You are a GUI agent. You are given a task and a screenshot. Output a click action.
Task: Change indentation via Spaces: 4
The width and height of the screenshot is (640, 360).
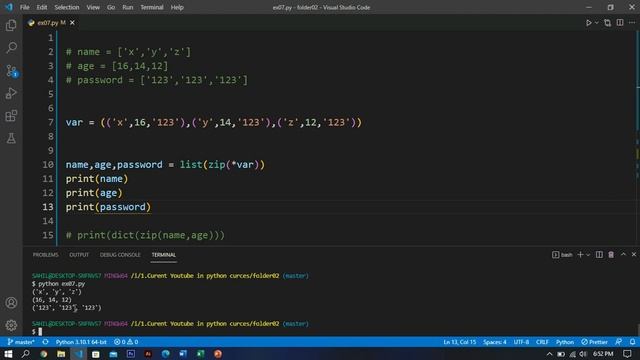click(x=495, y=342)
